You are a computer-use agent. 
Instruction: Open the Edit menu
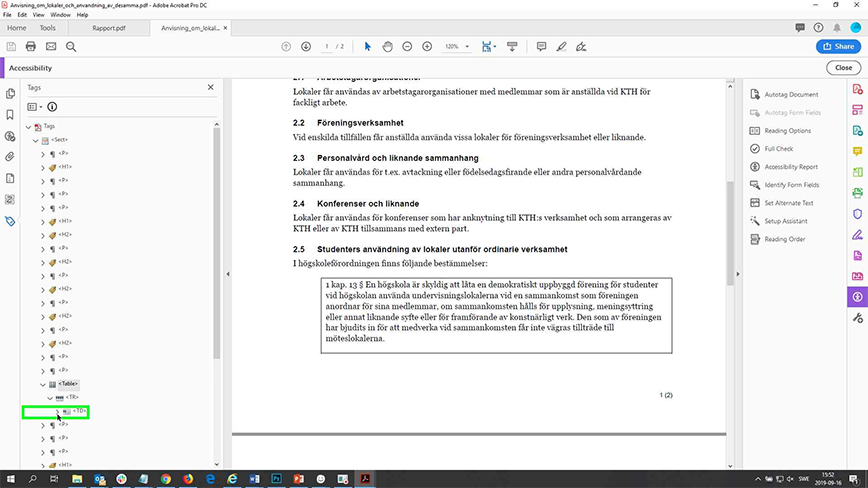(22, 15)
